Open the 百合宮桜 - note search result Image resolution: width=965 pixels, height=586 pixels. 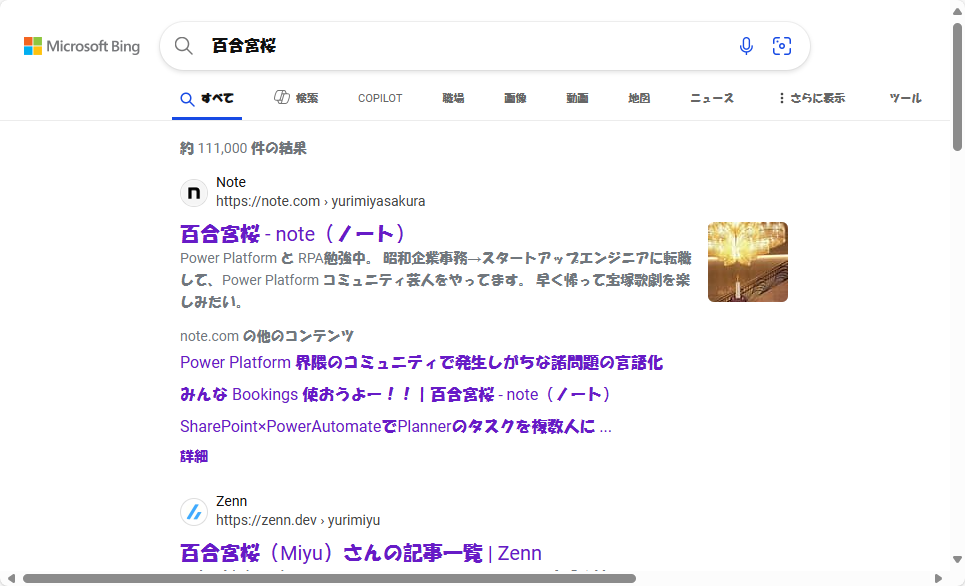tap(292, 234)
